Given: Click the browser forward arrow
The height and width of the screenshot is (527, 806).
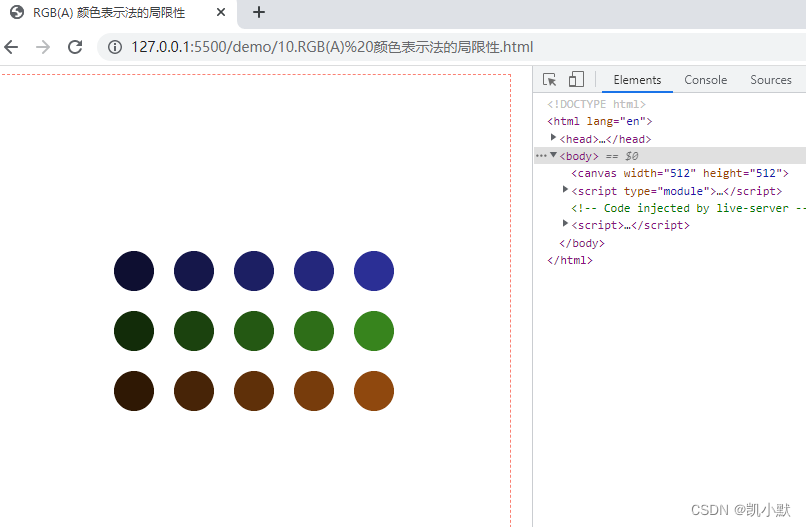Looking at the screenshot, I should tap(43, 47).
